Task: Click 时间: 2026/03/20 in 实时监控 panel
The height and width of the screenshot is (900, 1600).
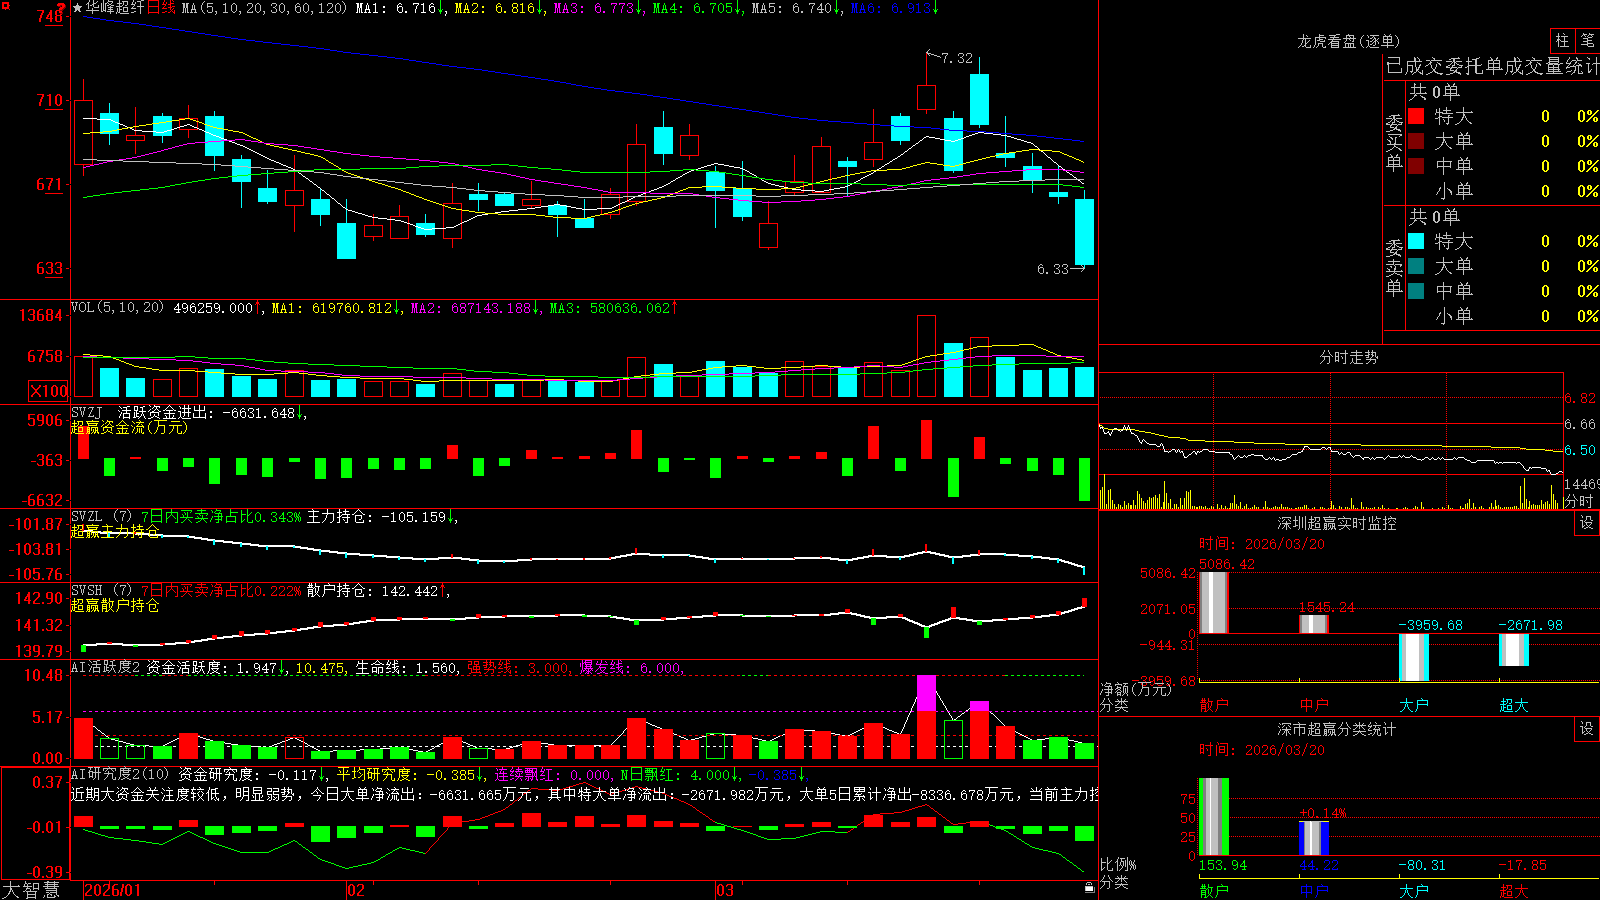Action: click(1261, 544)
